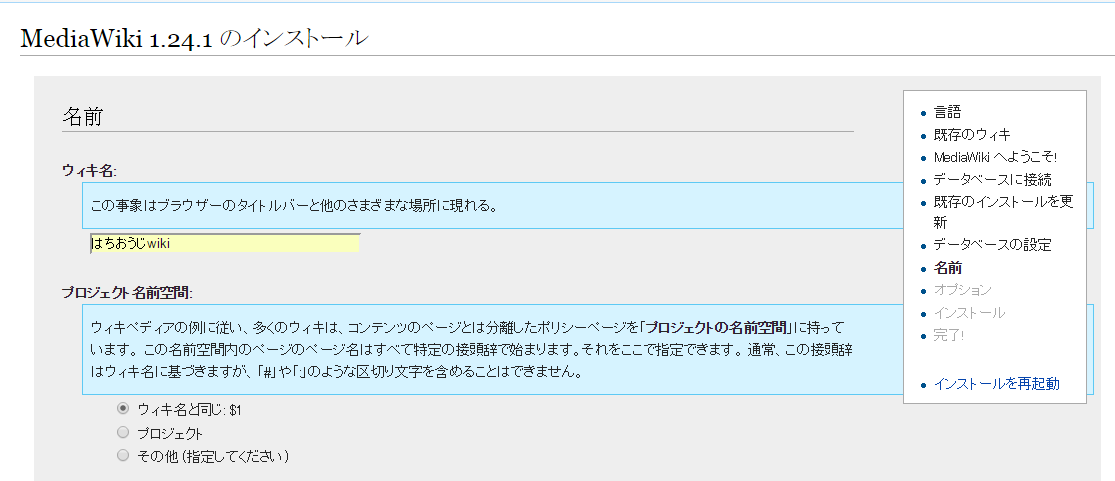Click the ウィキ名: field label
Screen dimensions: 1115x481
coord(90,170)
